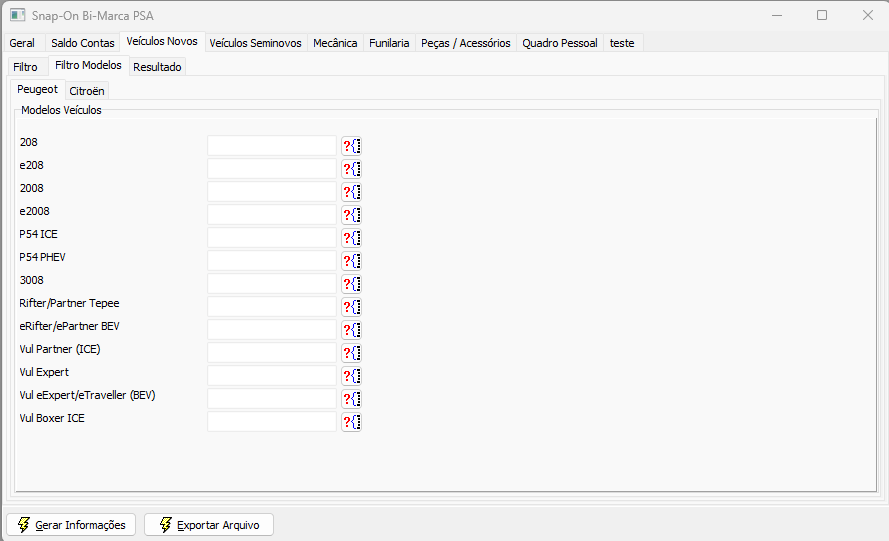Screen dimensions: 889x541
Task: Focus the e208 model input field
Action: pyautogui.click(x=272, y=168)
